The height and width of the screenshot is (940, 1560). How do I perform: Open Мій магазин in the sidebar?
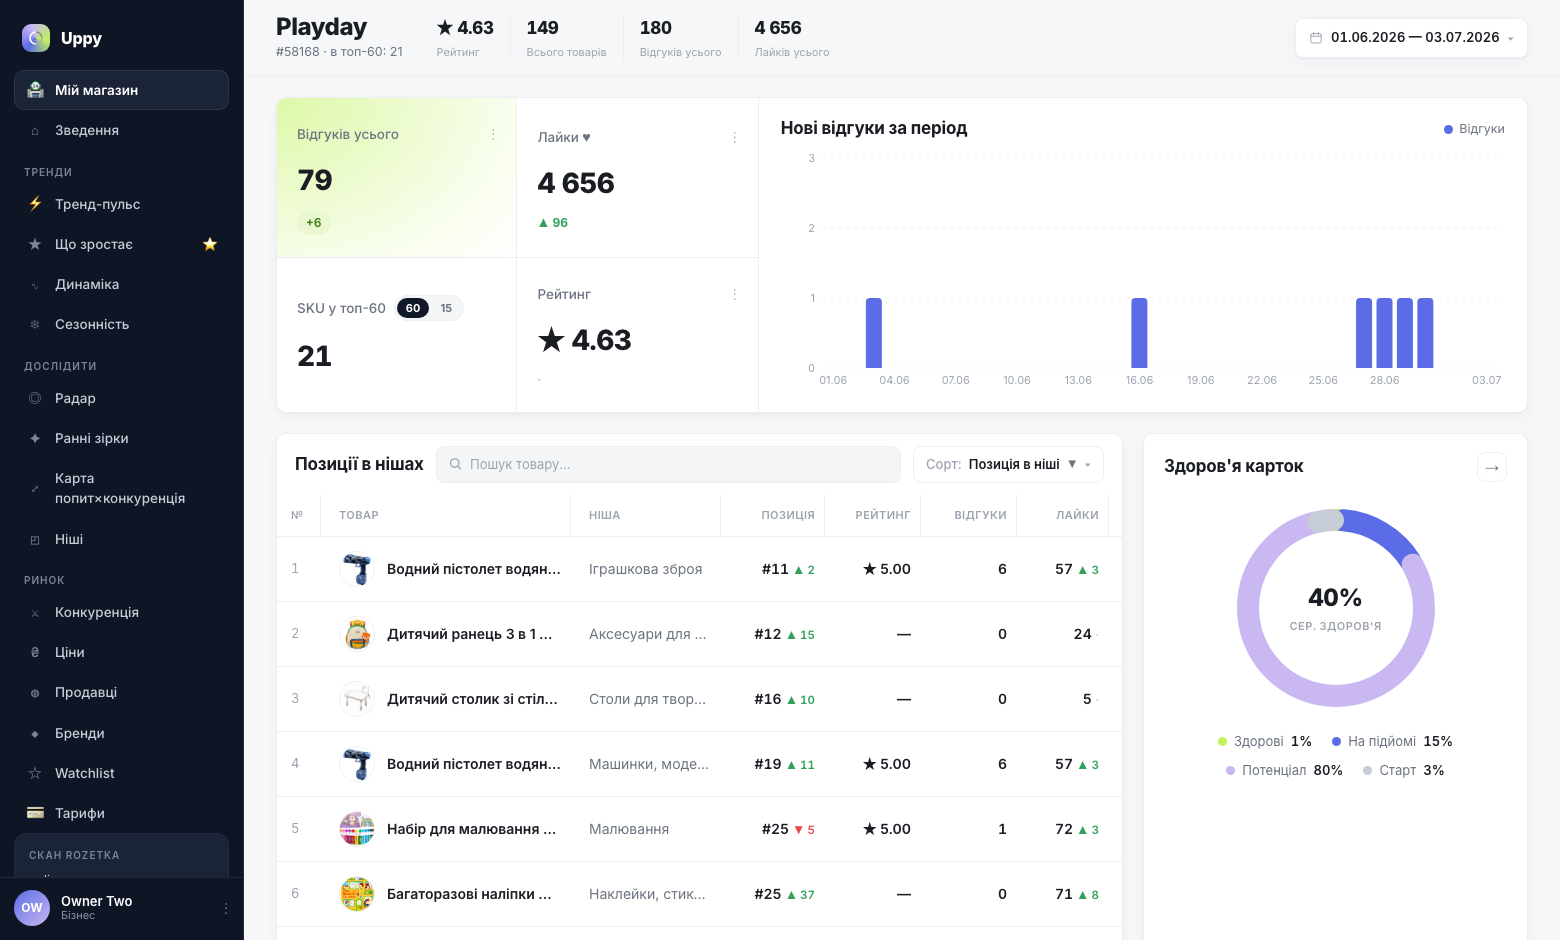(121, 90)
